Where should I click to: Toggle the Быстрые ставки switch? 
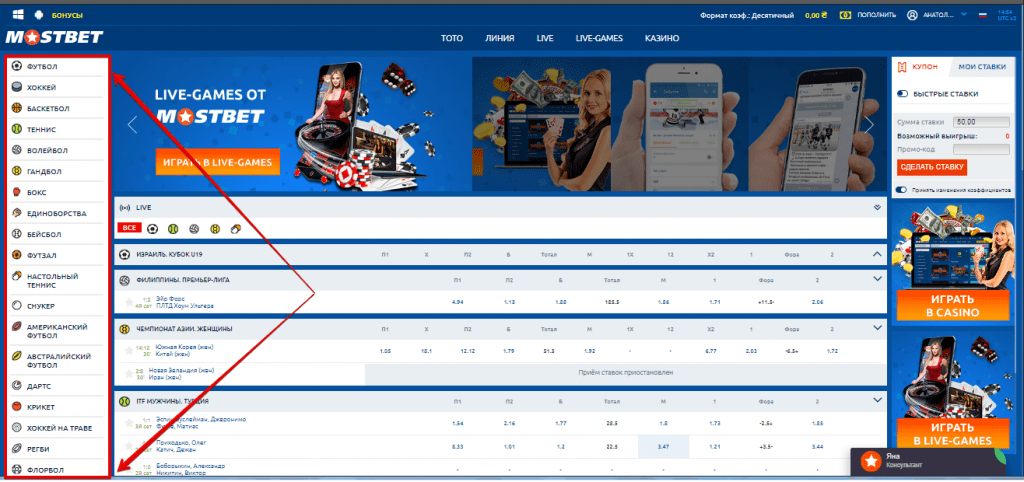[x=903, y=94]
